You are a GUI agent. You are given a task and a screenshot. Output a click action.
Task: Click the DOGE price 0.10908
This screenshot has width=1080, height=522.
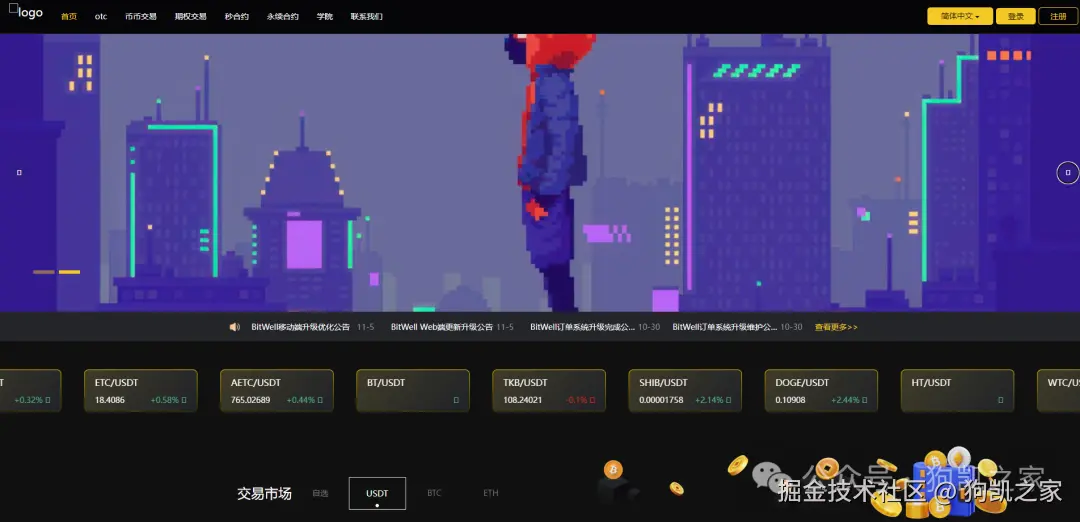790,400
